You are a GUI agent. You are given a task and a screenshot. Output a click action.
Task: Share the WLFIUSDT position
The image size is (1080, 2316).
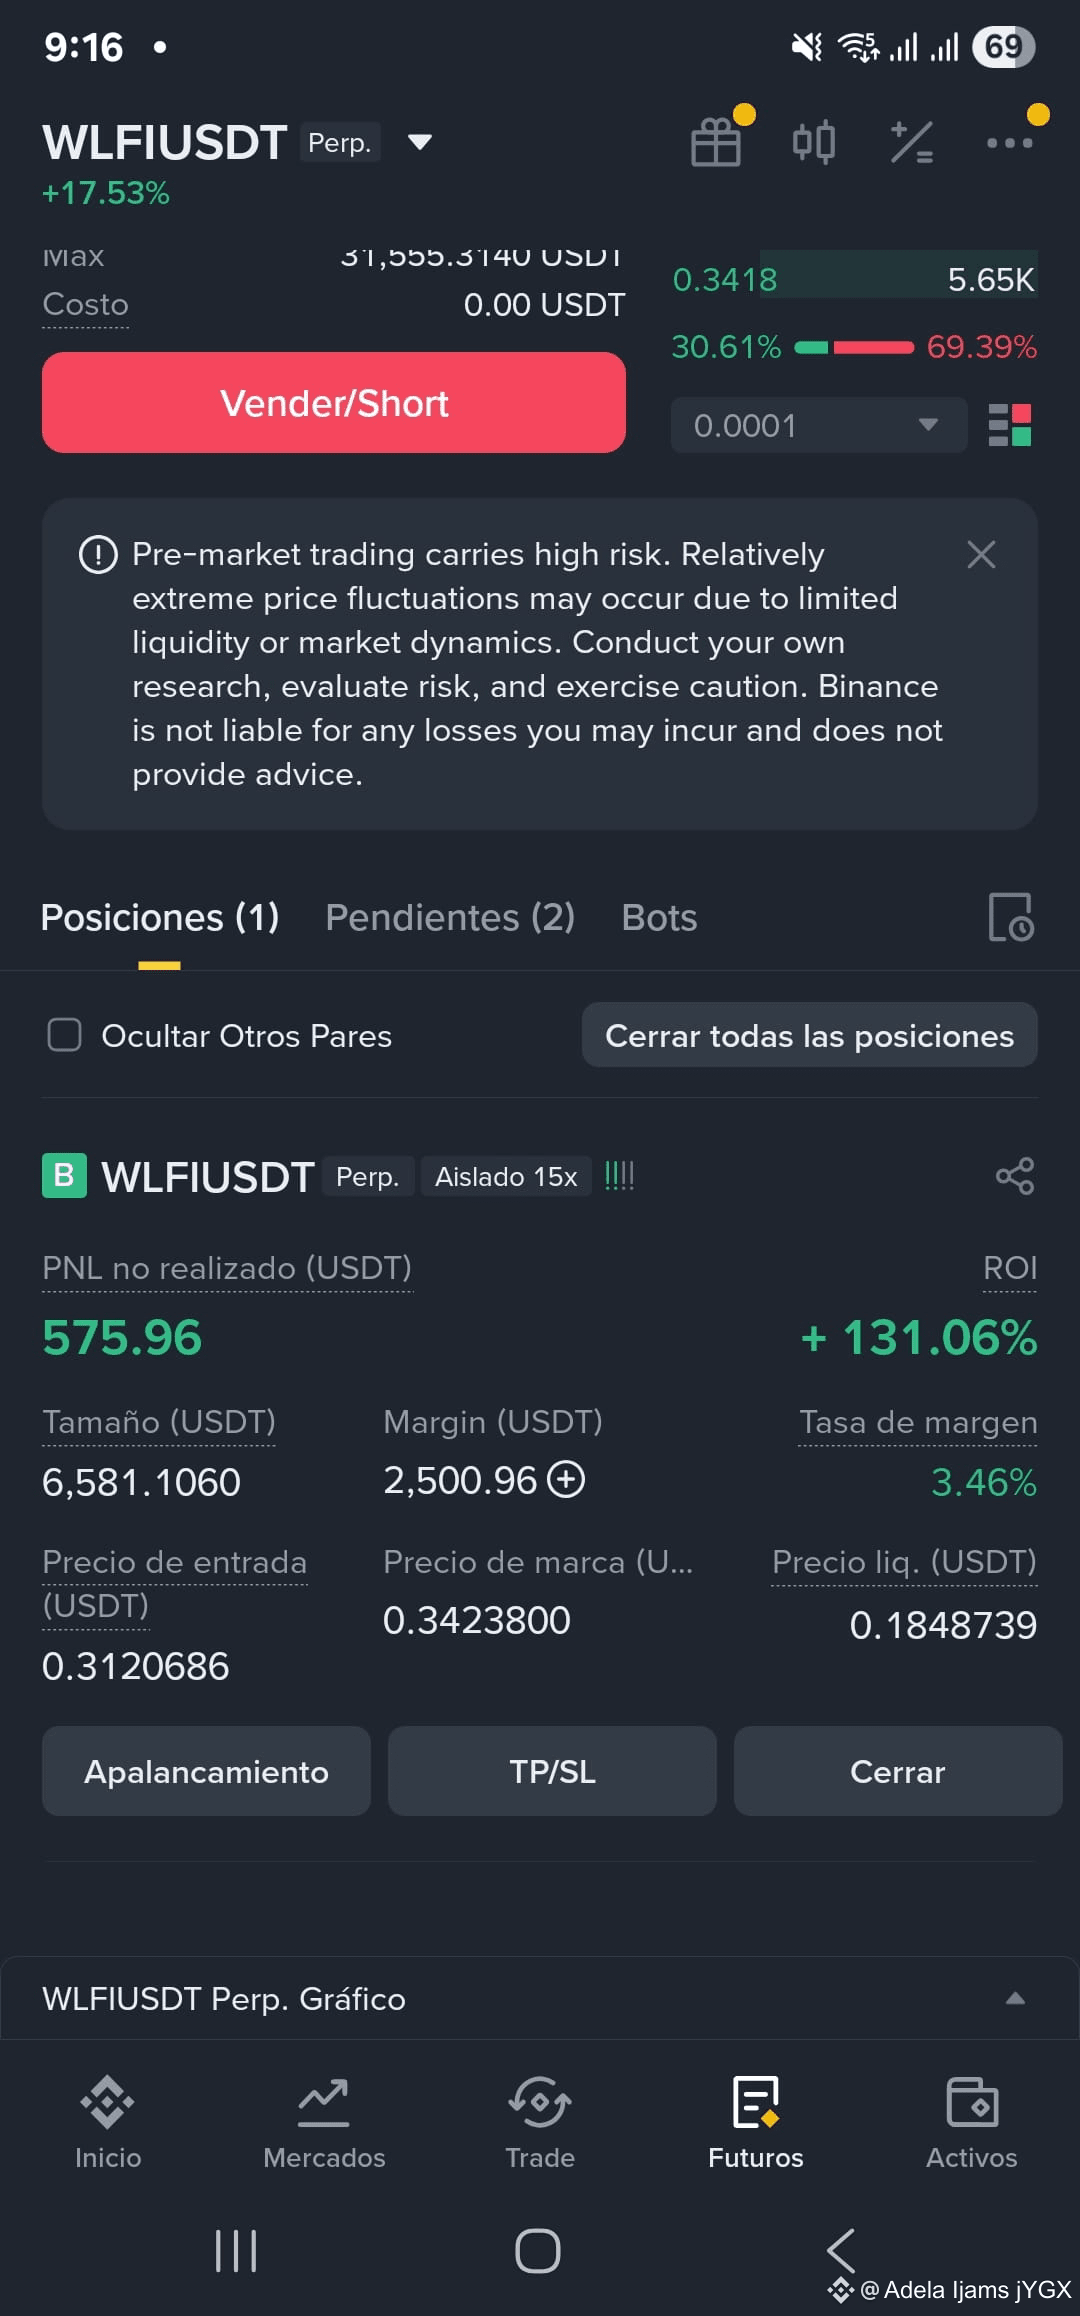pos(1014,1176)
